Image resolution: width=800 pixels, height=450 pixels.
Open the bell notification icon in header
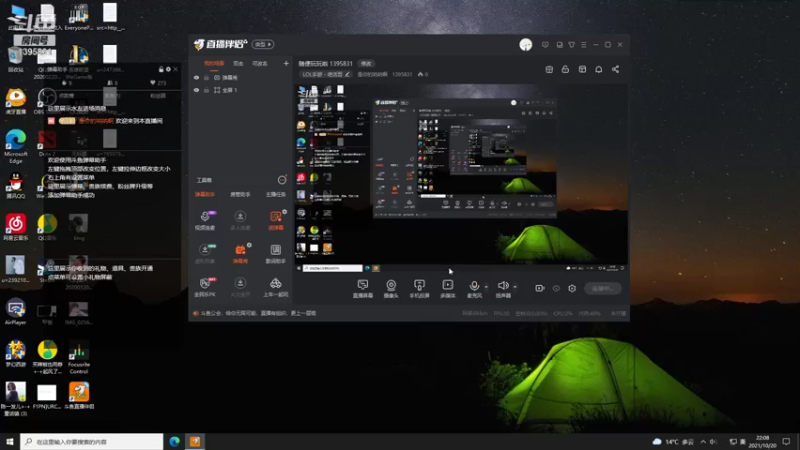tap(598, 69)
